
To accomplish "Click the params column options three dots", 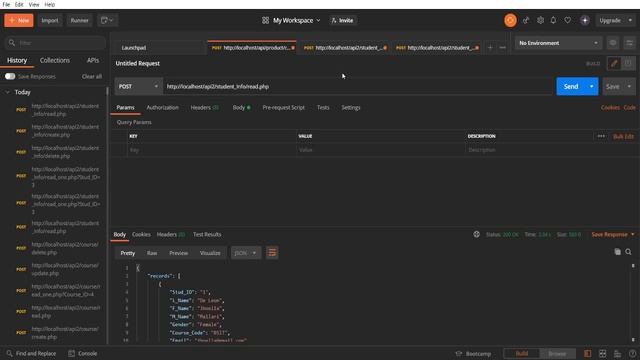I will (x=601, y=136).
